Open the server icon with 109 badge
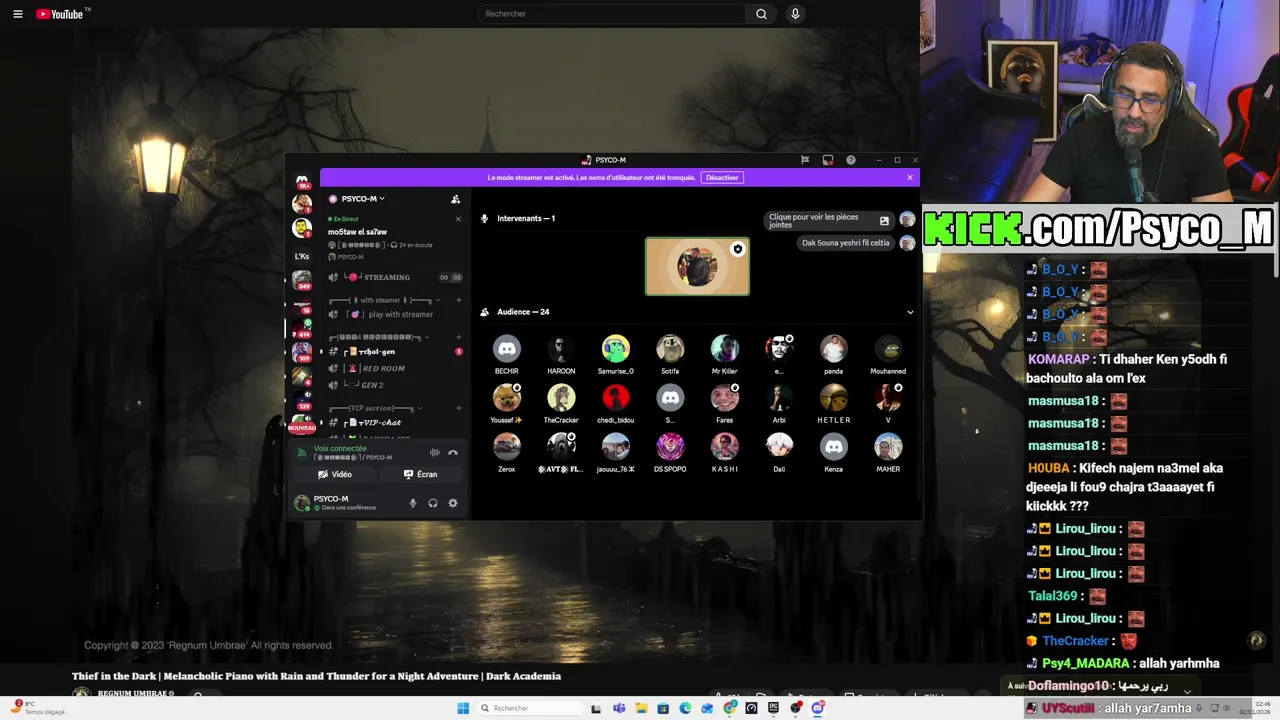 (302, 352)
